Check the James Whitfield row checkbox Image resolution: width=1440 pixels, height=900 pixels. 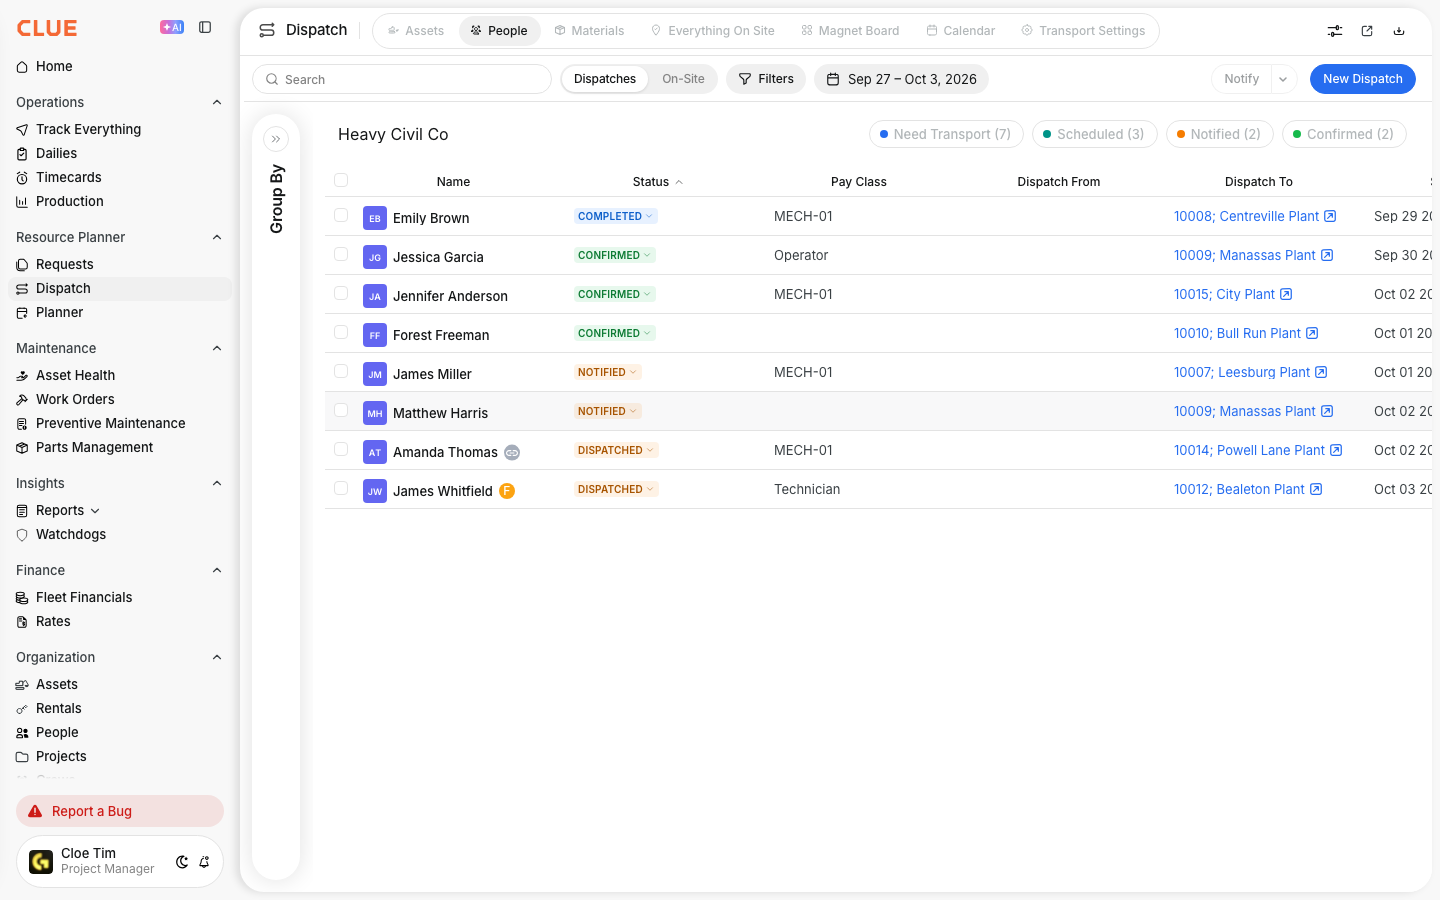(x=341, y=488)
